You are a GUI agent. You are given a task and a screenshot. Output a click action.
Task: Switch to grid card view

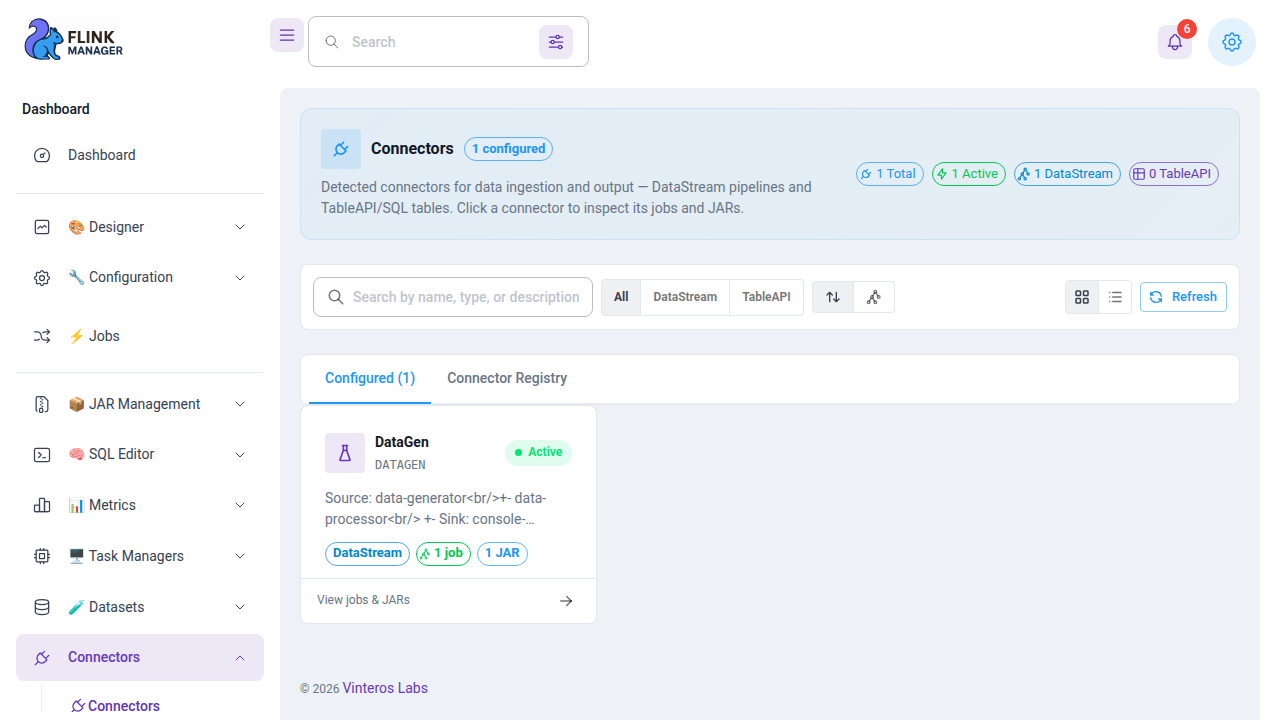point(1082,297)
